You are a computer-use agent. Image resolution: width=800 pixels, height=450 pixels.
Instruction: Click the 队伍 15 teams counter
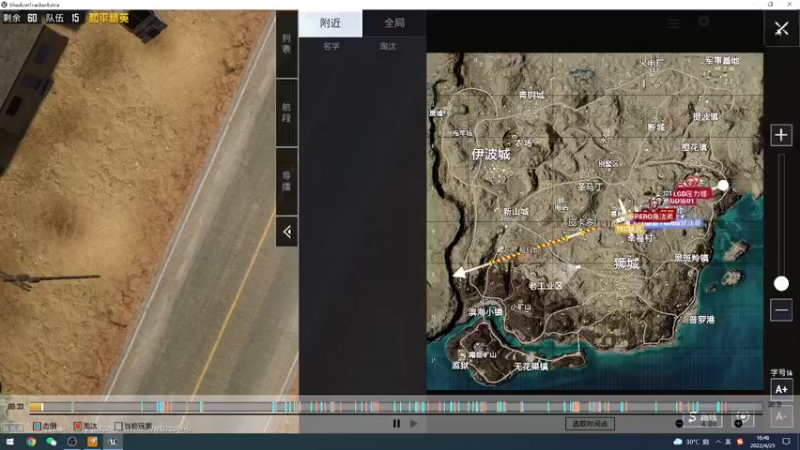click(62, 18)
